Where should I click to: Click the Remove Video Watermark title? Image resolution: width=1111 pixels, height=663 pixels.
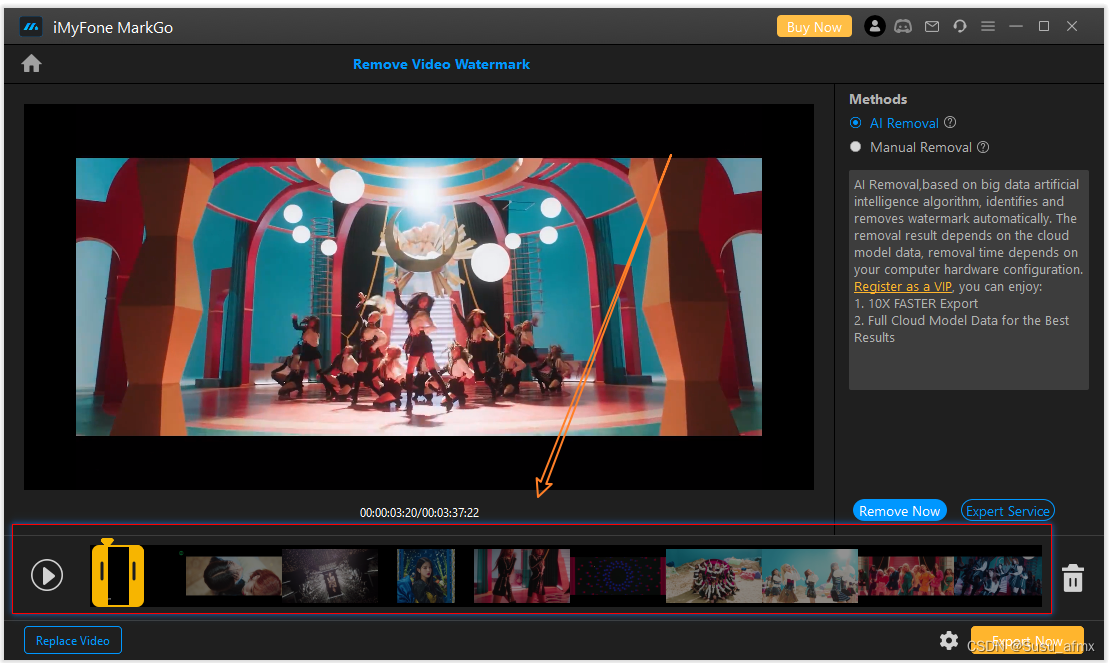pyautogui.click(x=441, y=64)
